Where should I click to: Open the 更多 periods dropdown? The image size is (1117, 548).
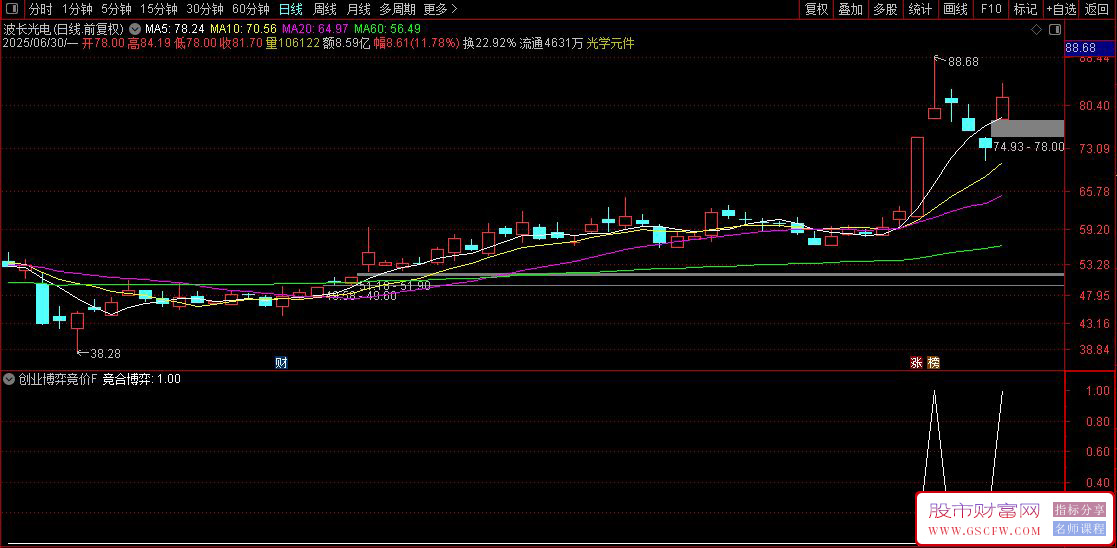[x=440, y=9]
